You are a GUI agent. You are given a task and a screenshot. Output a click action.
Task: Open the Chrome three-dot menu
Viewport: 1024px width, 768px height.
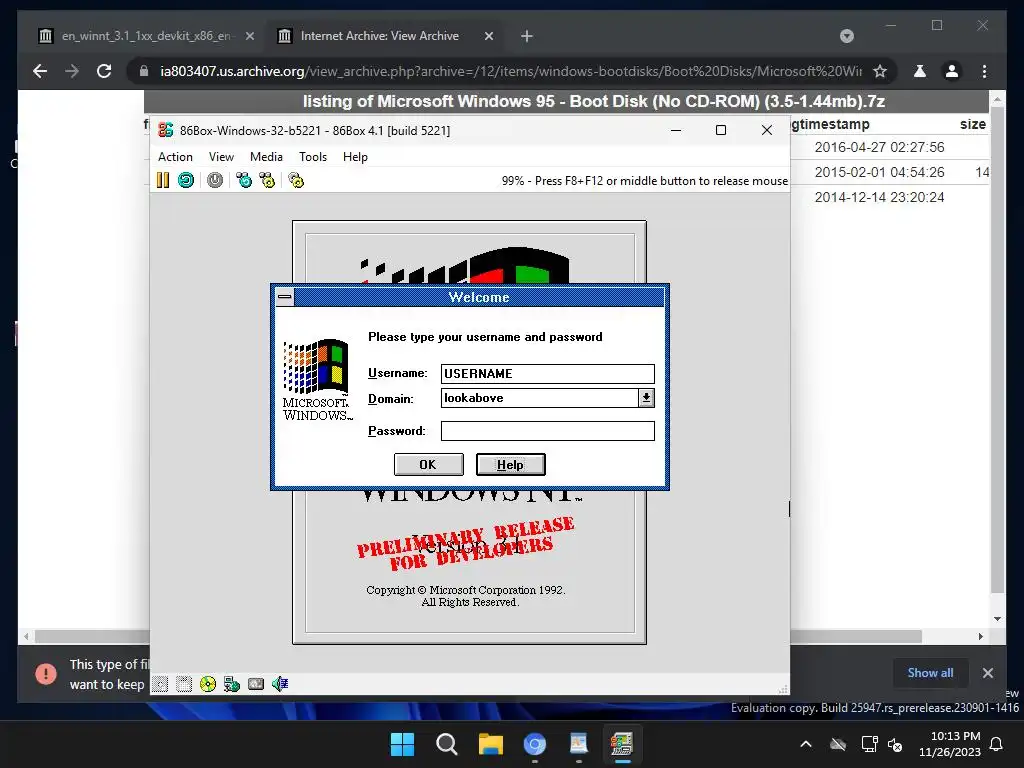click(x=984, y=71)
